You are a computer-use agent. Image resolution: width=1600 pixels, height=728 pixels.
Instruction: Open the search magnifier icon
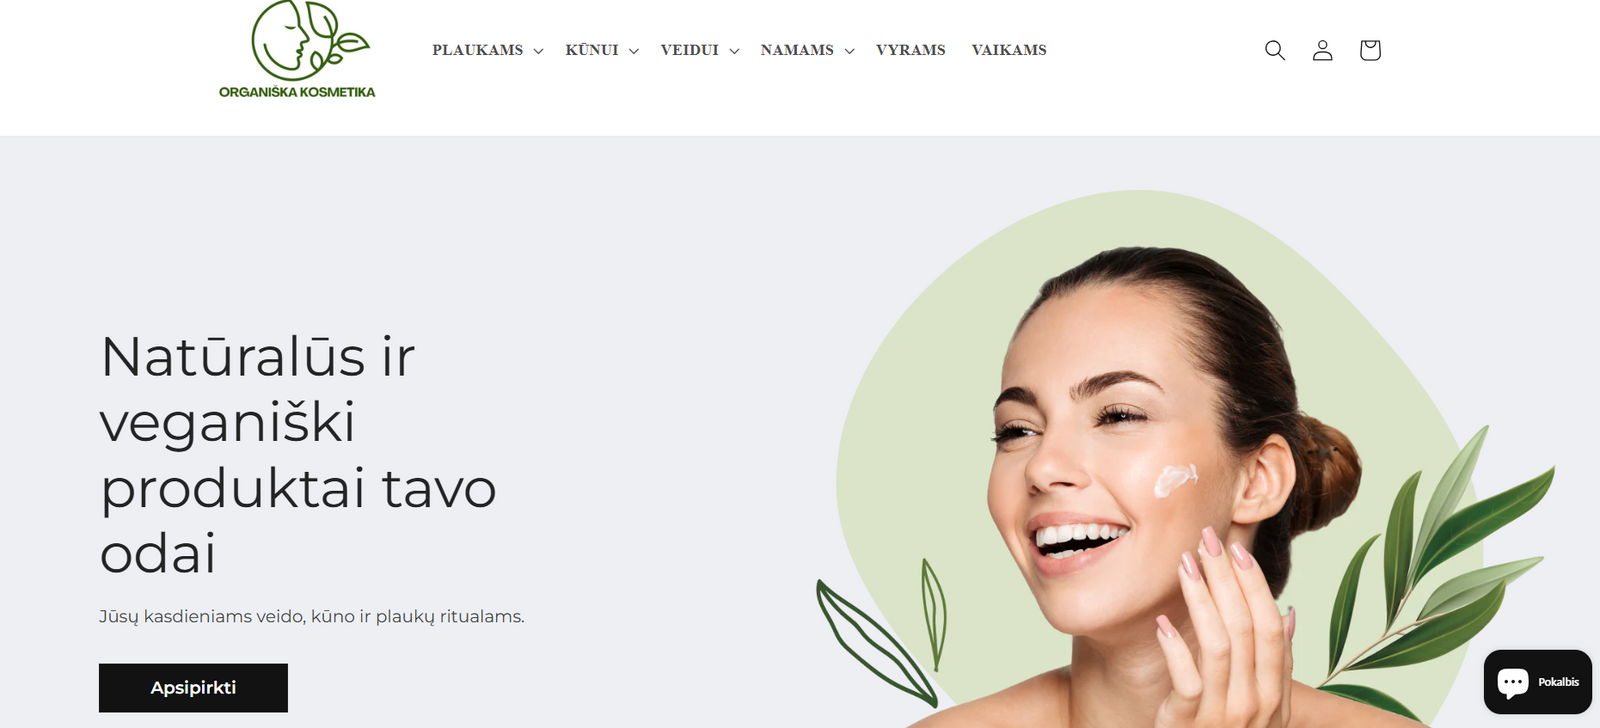tap(1274, 50)
